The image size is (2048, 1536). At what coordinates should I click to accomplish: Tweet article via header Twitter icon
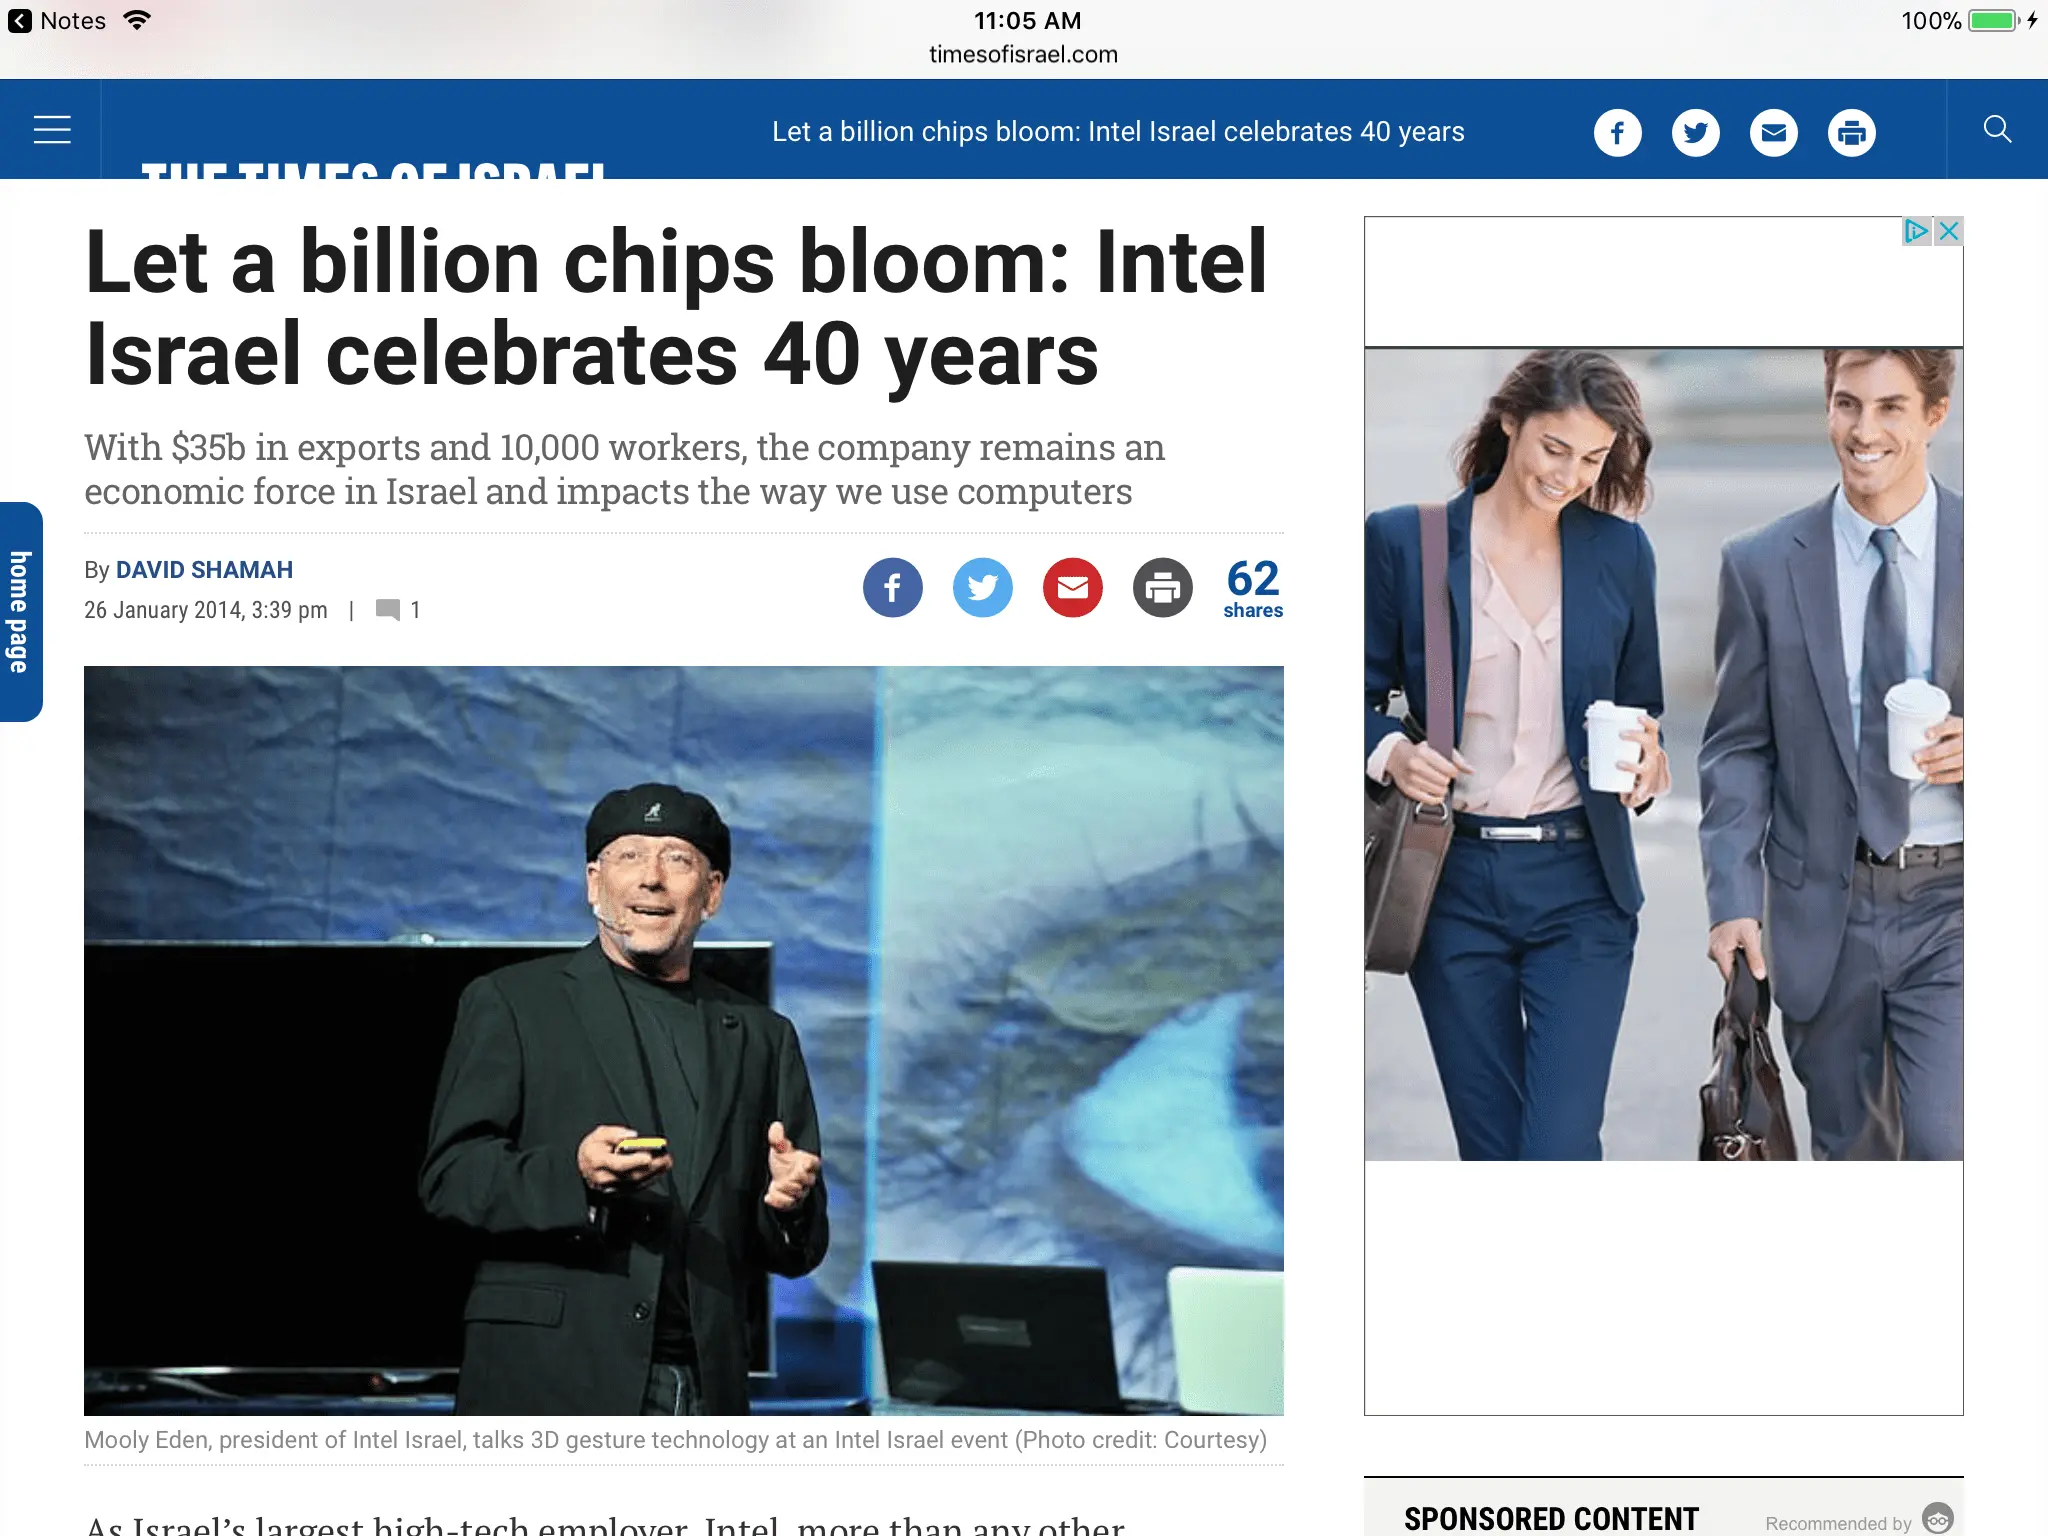tap(1695, 133)
